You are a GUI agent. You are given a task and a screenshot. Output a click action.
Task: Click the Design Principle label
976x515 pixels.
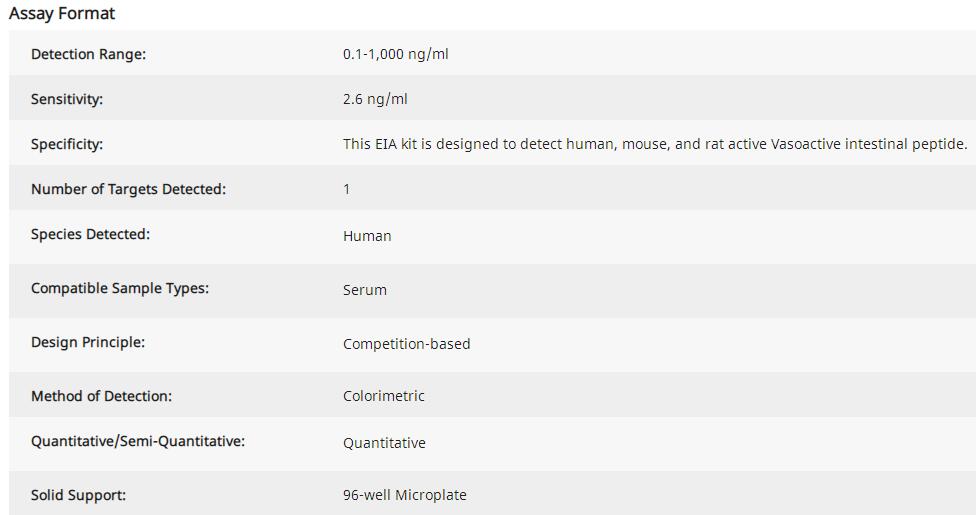pyautogui.click(x=88, y=342)
